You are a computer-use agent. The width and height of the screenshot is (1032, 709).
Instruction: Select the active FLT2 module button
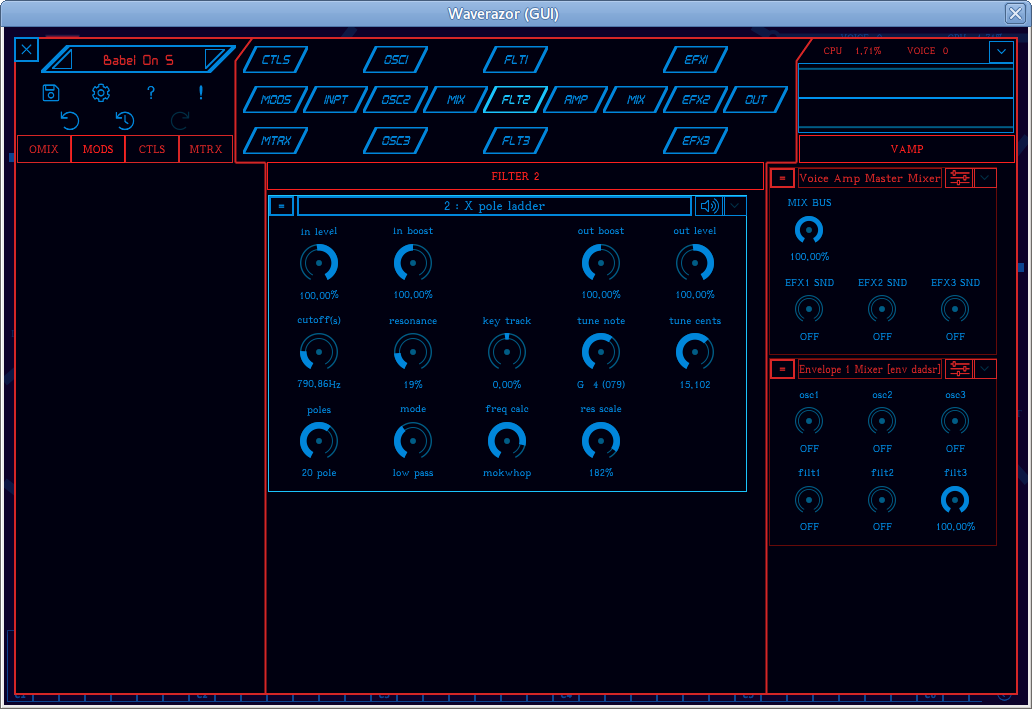515,100
